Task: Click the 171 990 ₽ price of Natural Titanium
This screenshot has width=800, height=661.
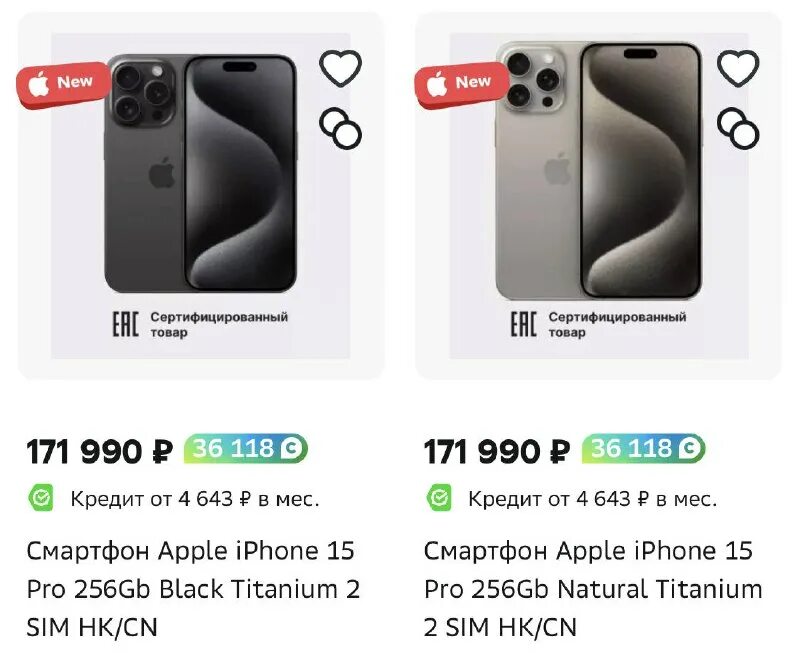Action: coord(497,451)
